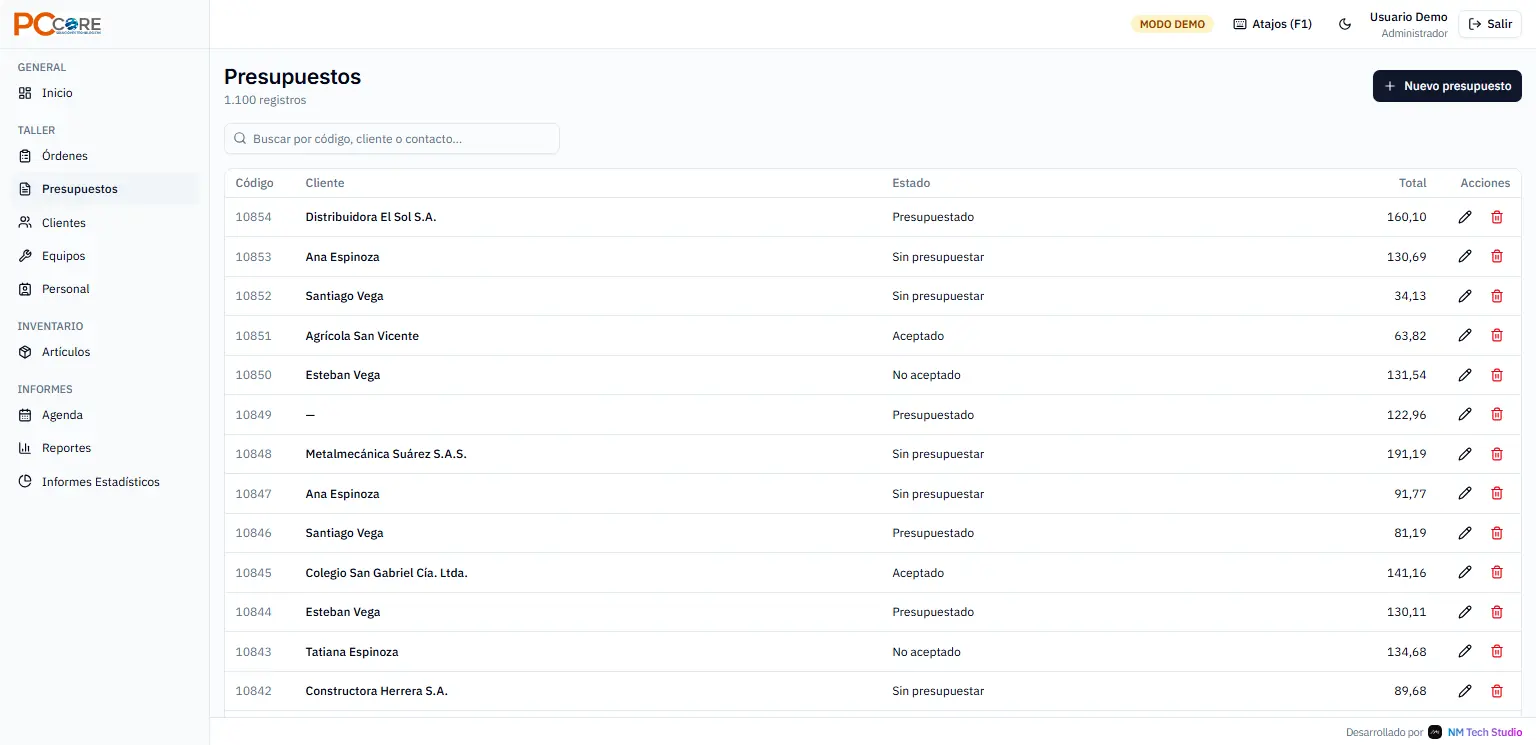The image size is (1536, 745).
Task: Click client Metalmecánica Suárez S.A.S.
Action: point(386,454)
